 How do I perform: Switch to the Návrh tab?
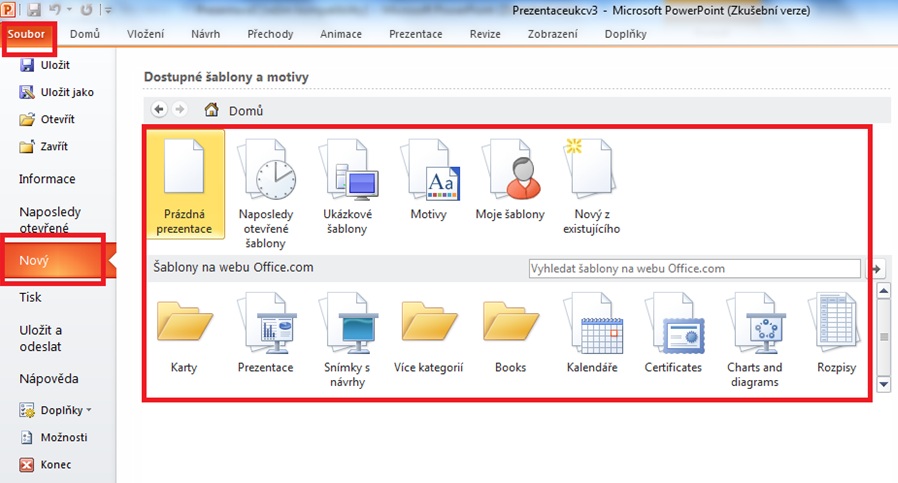point(206,34)
